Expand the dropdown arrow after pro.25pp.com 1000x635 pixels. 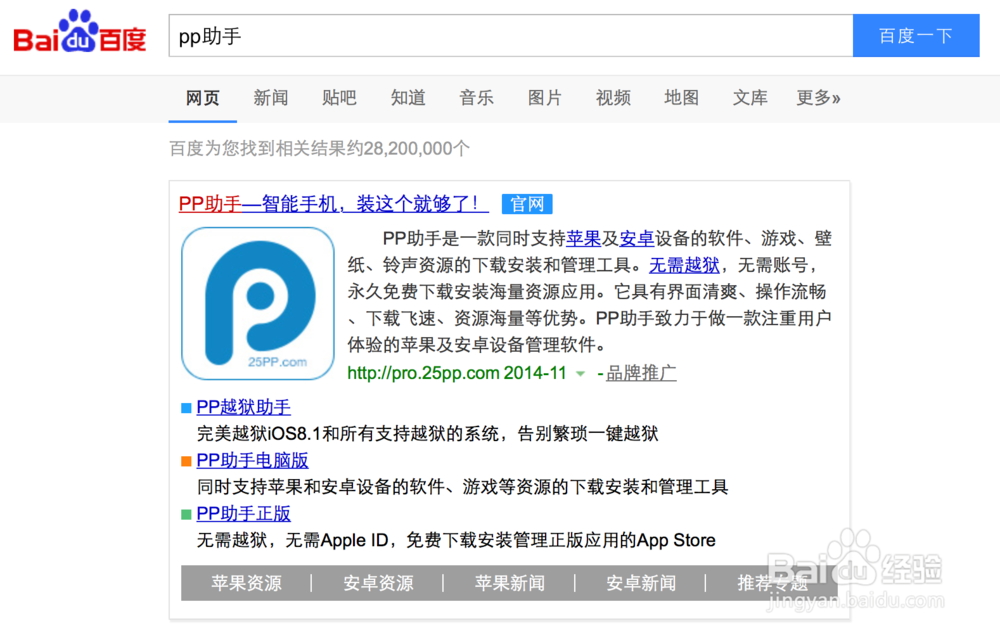pyautogui.click(x=580, y=374)
